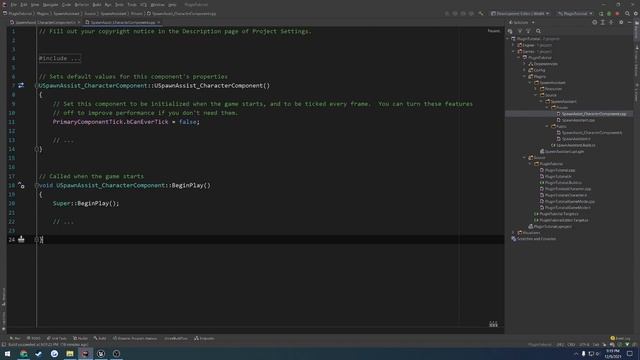Viewport: 640px width, 360px height.
Task: Click the Reader mode label in editor corner
Action: [493, 31]
